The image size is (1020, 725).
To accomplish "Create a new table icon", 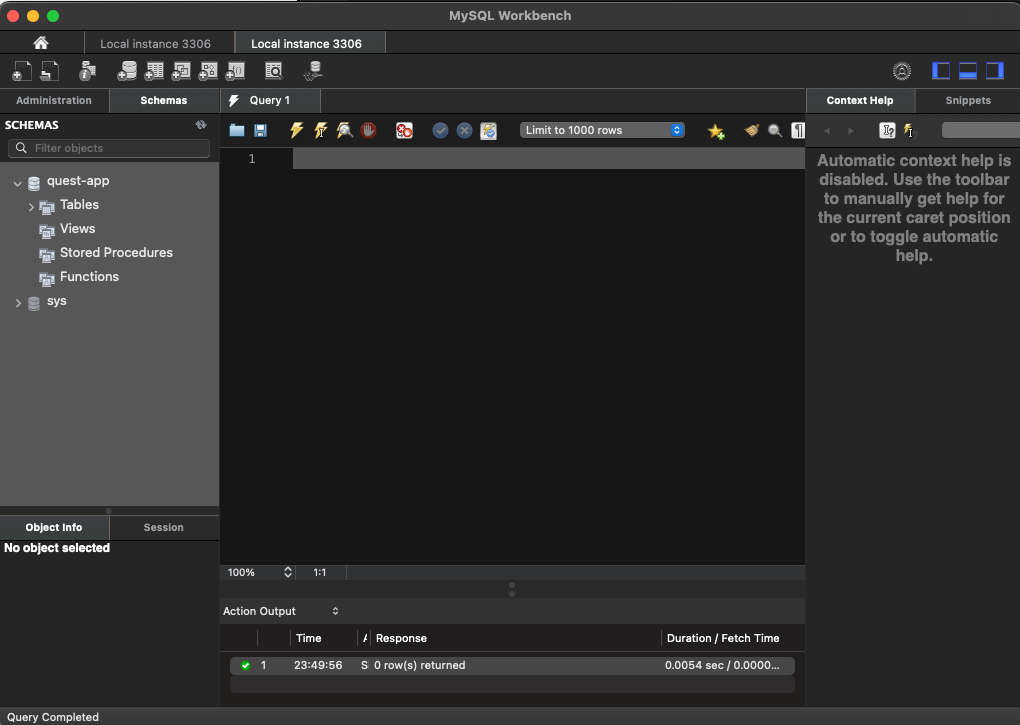I will coord(154,71).
